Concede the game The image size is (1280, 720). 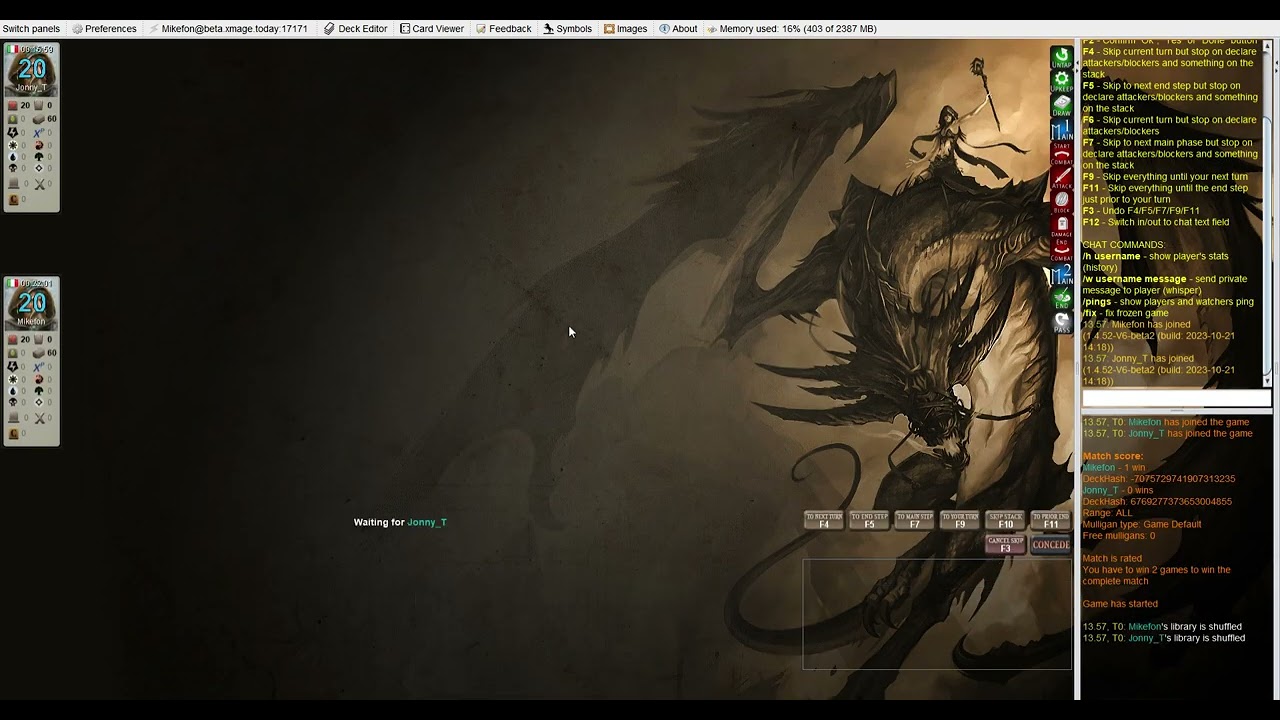pyautogui.click(x=1050, y=545)
